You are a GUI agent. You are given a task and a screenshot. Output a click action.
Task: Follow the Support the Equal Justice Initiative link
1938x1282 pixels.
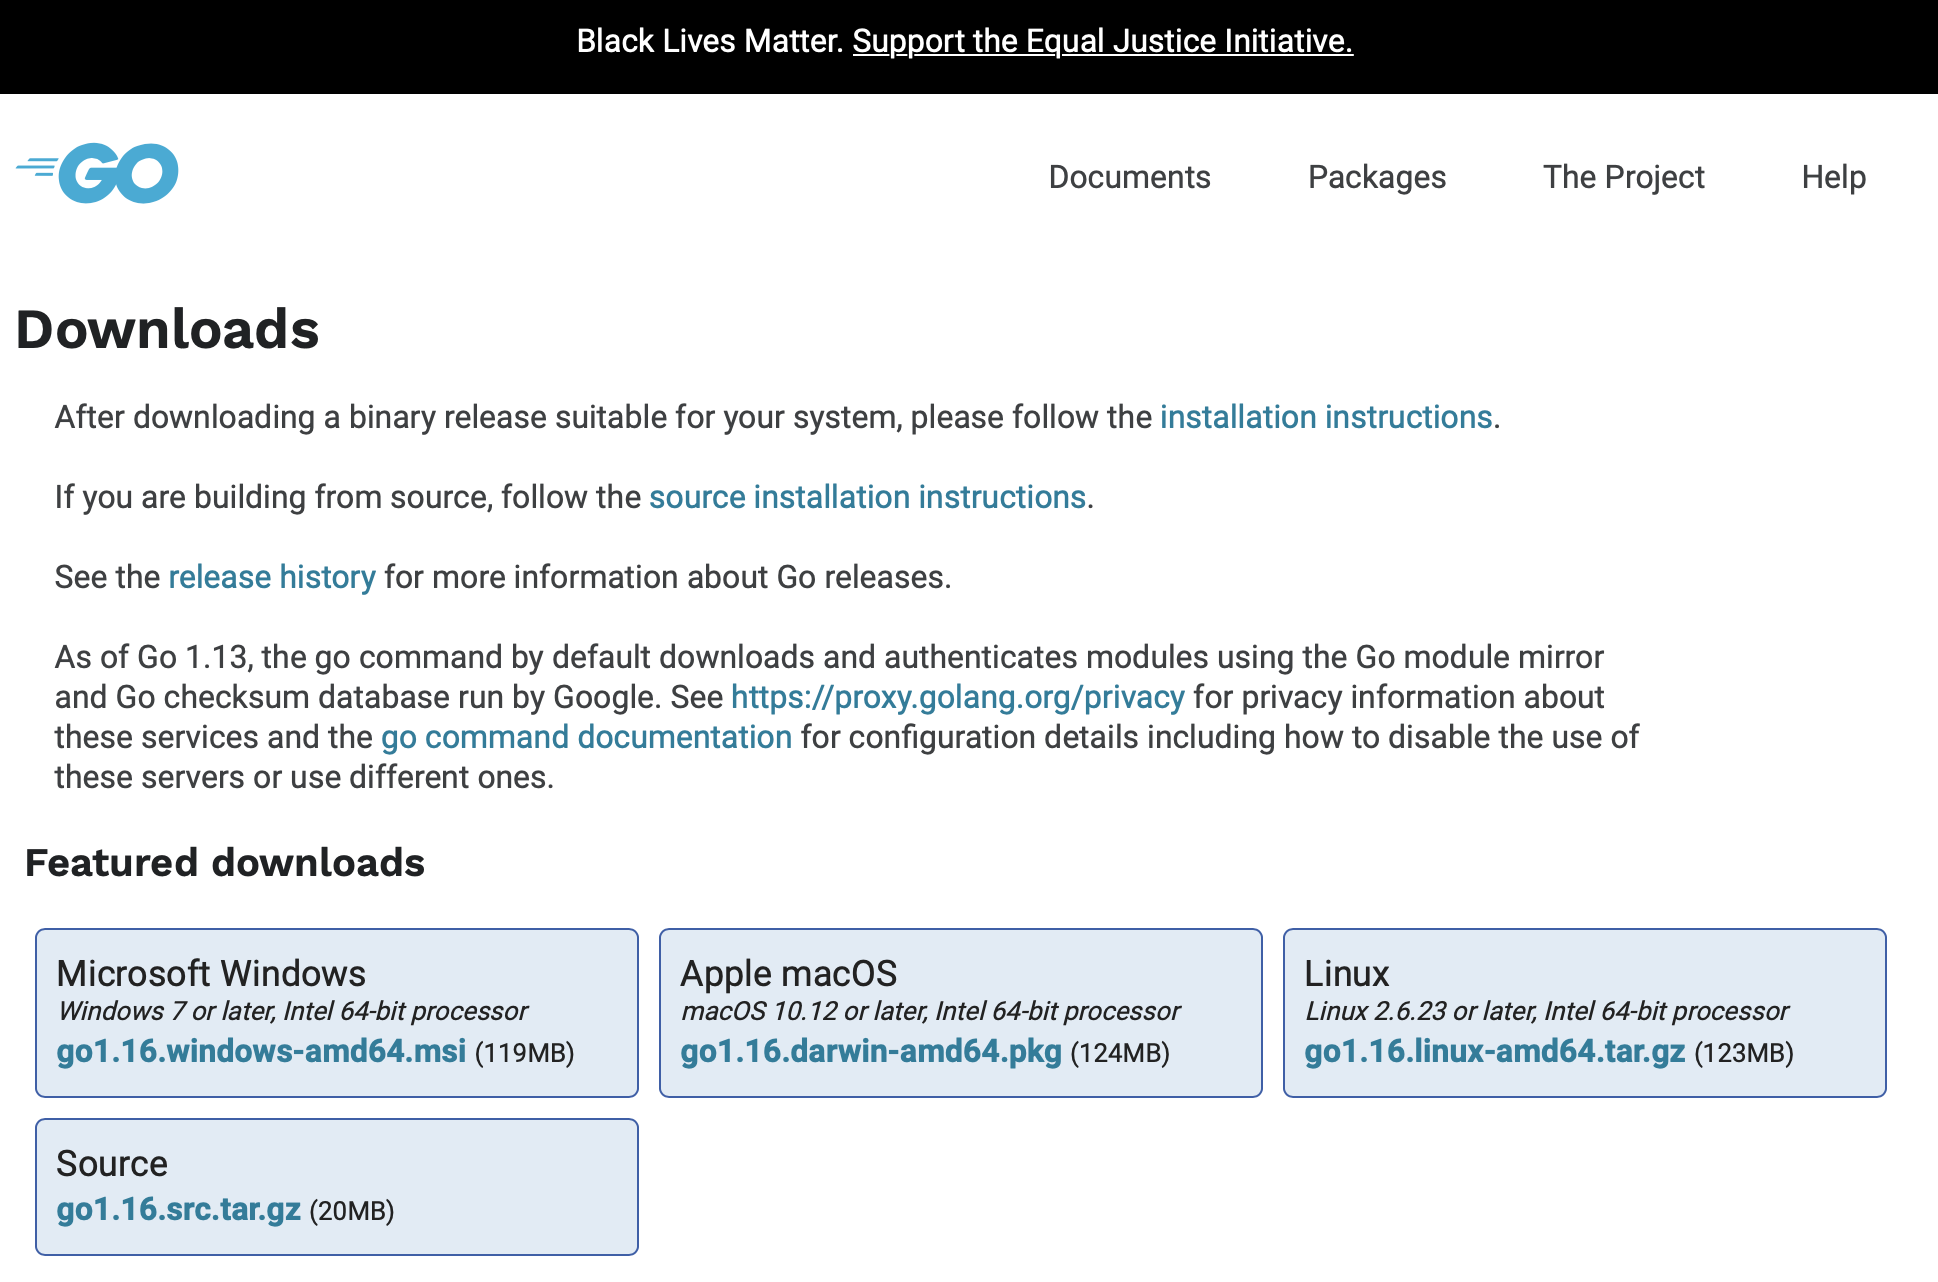click(1102, 41)
